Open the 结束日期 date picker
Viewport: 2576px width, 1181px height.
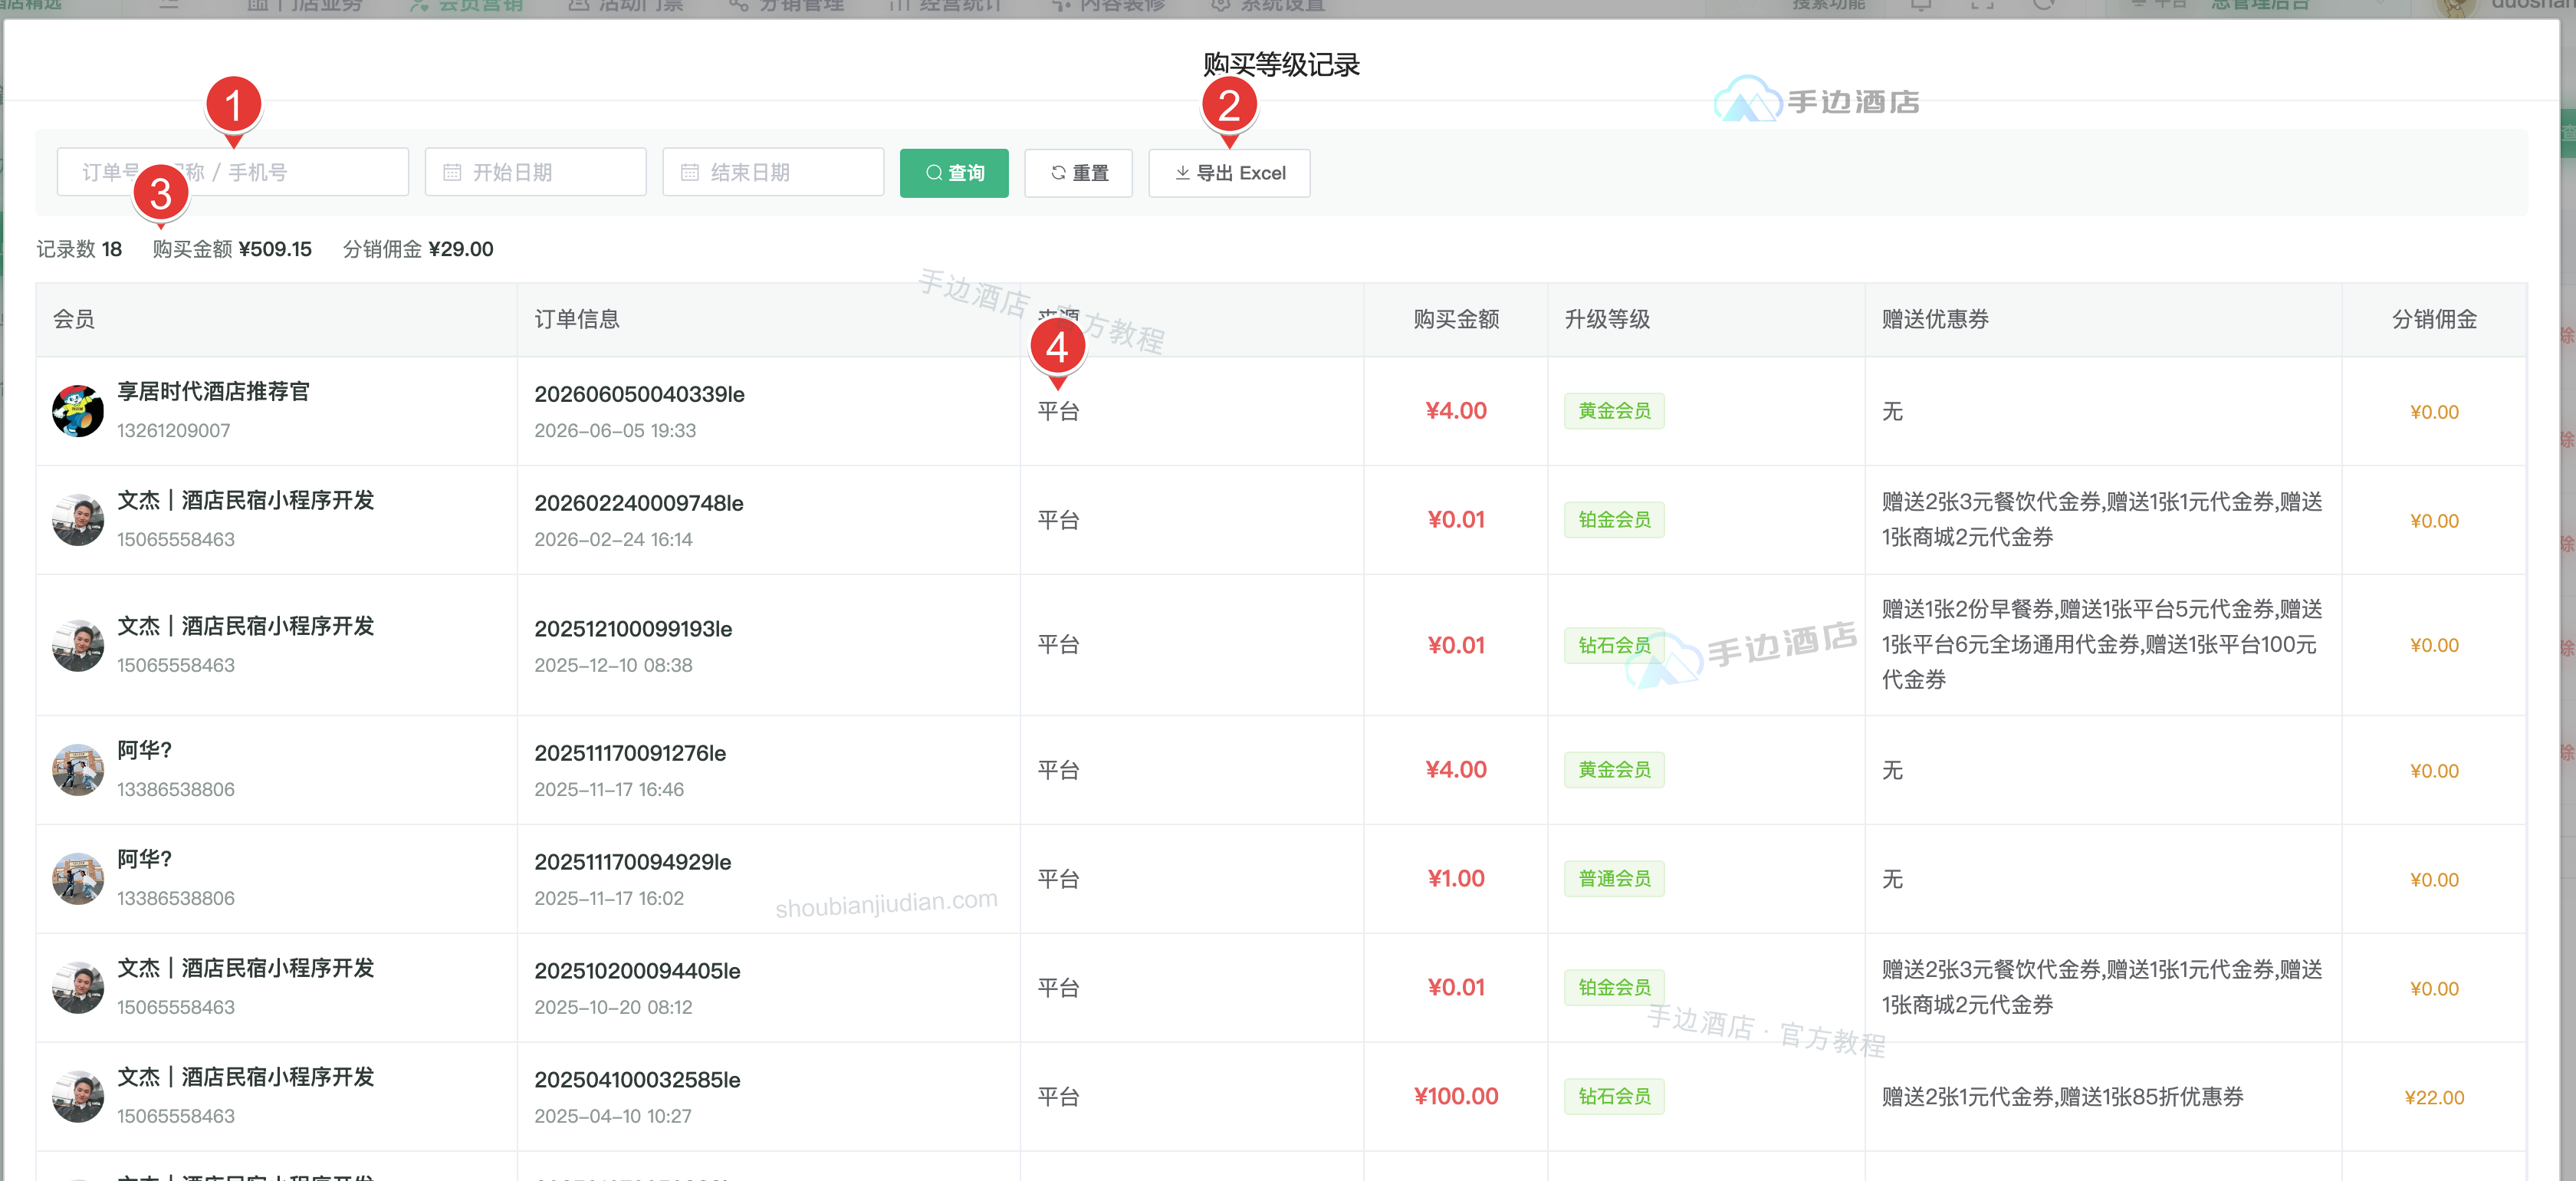click(x=773, y=172)
